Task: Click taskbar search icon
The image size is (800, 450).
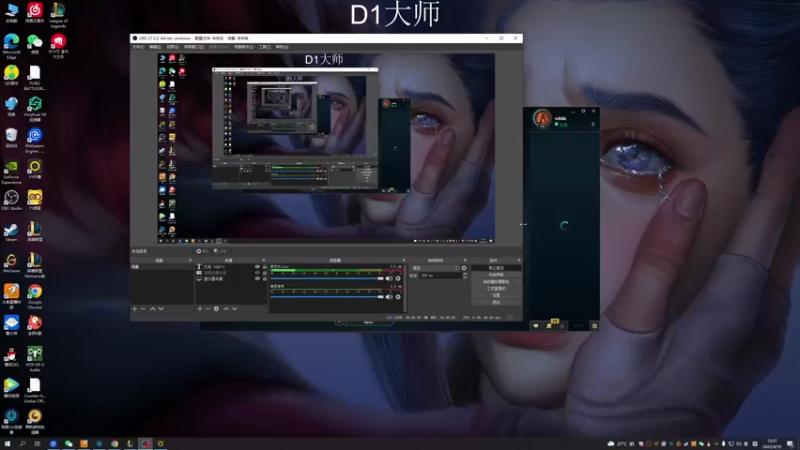Action: 22,444
